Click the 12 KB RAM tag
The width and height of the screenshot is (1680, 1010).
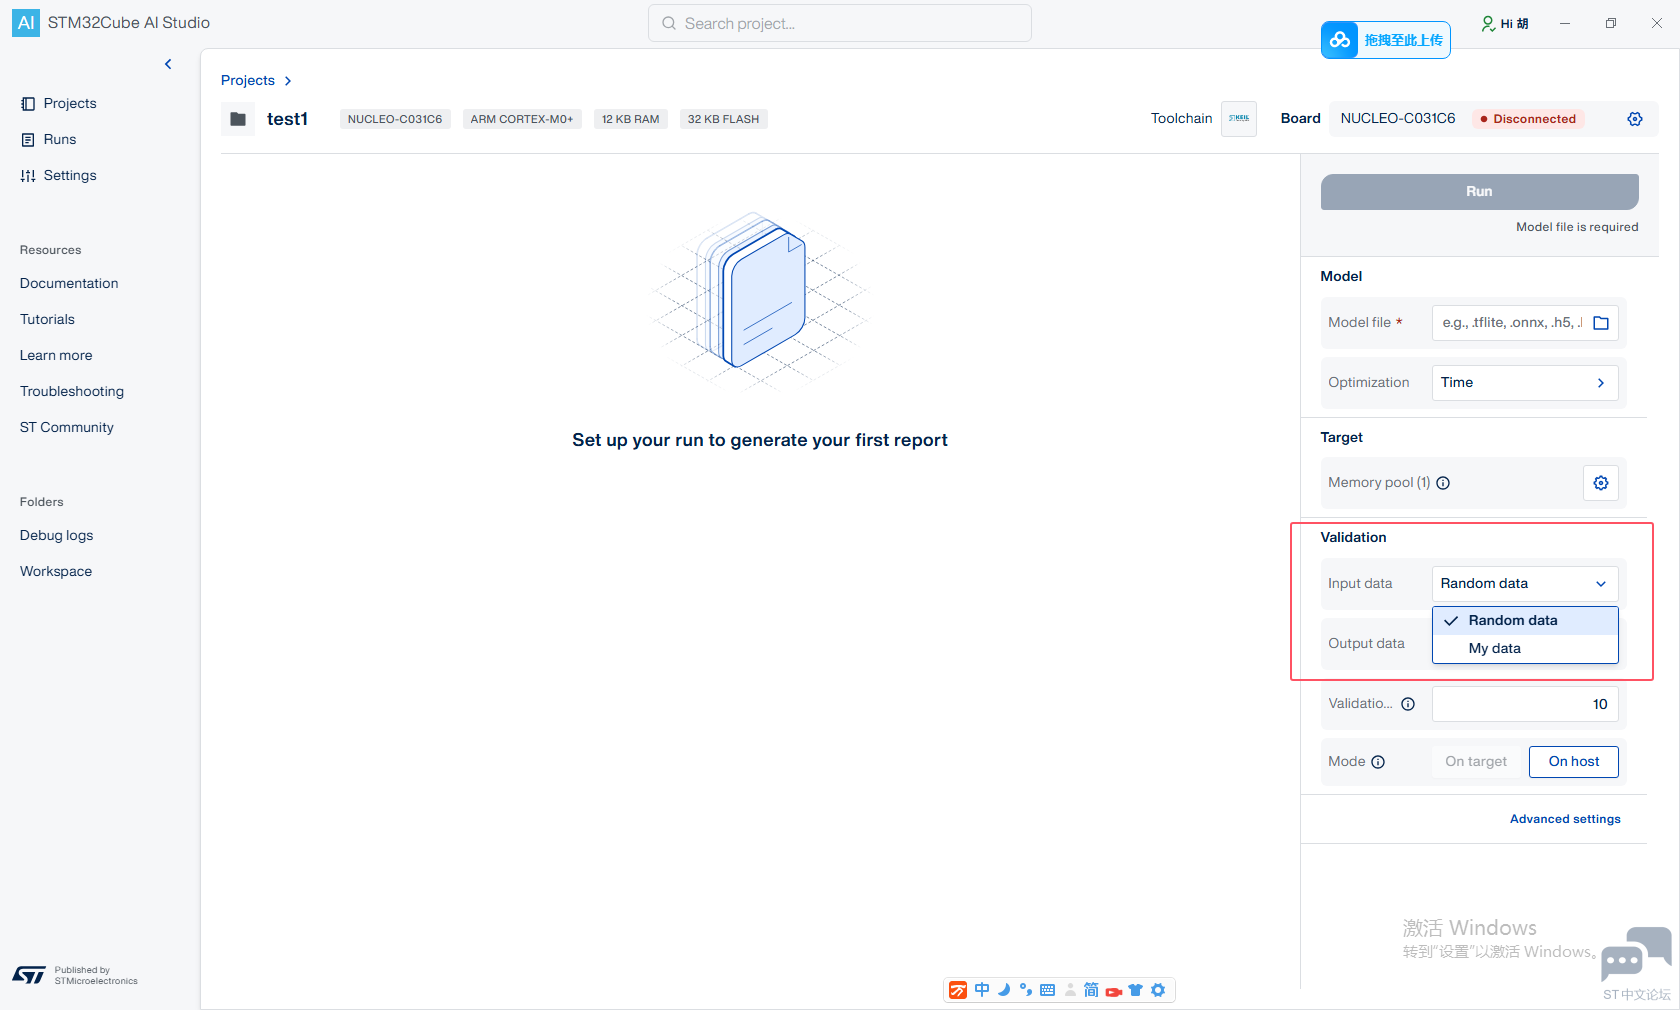631,119
